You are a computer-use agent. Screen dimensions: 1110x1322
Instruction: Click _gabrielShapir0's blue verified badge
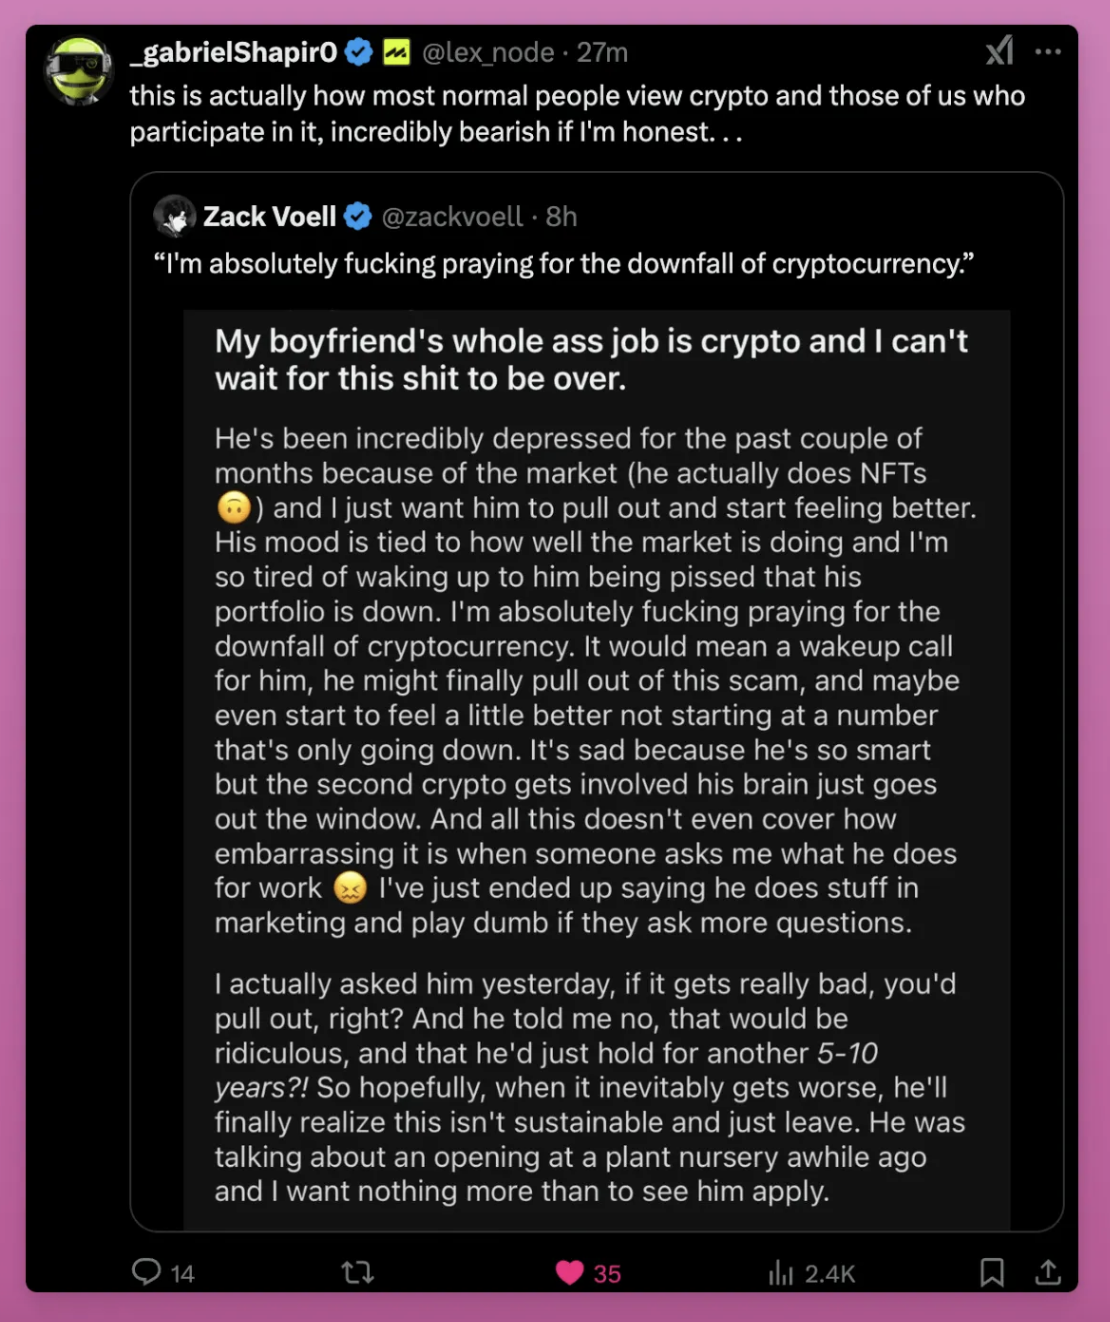(359, 52)
